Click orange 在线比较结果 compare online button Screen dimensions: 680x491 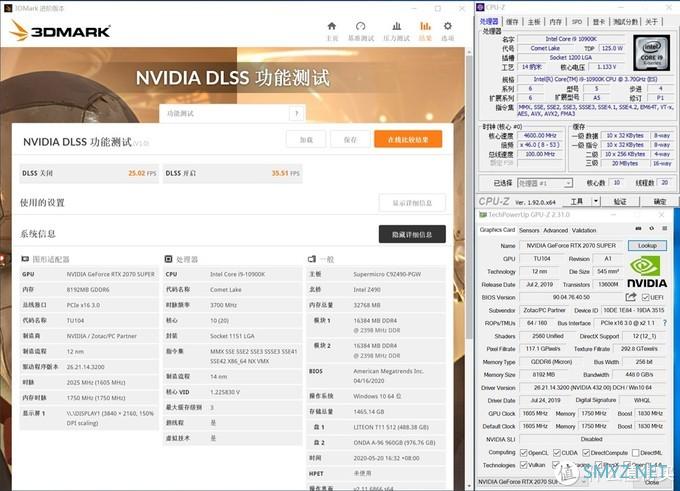point(408,139)
